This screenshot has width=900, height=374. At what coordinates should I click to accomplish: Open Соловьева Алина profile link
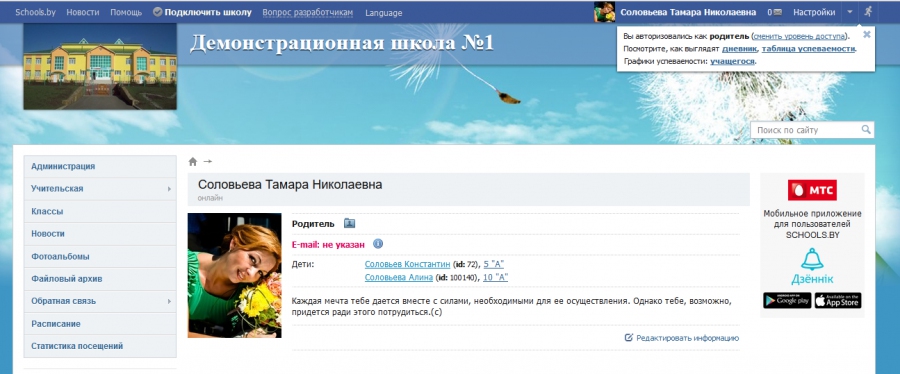click(x=399, y=277)
